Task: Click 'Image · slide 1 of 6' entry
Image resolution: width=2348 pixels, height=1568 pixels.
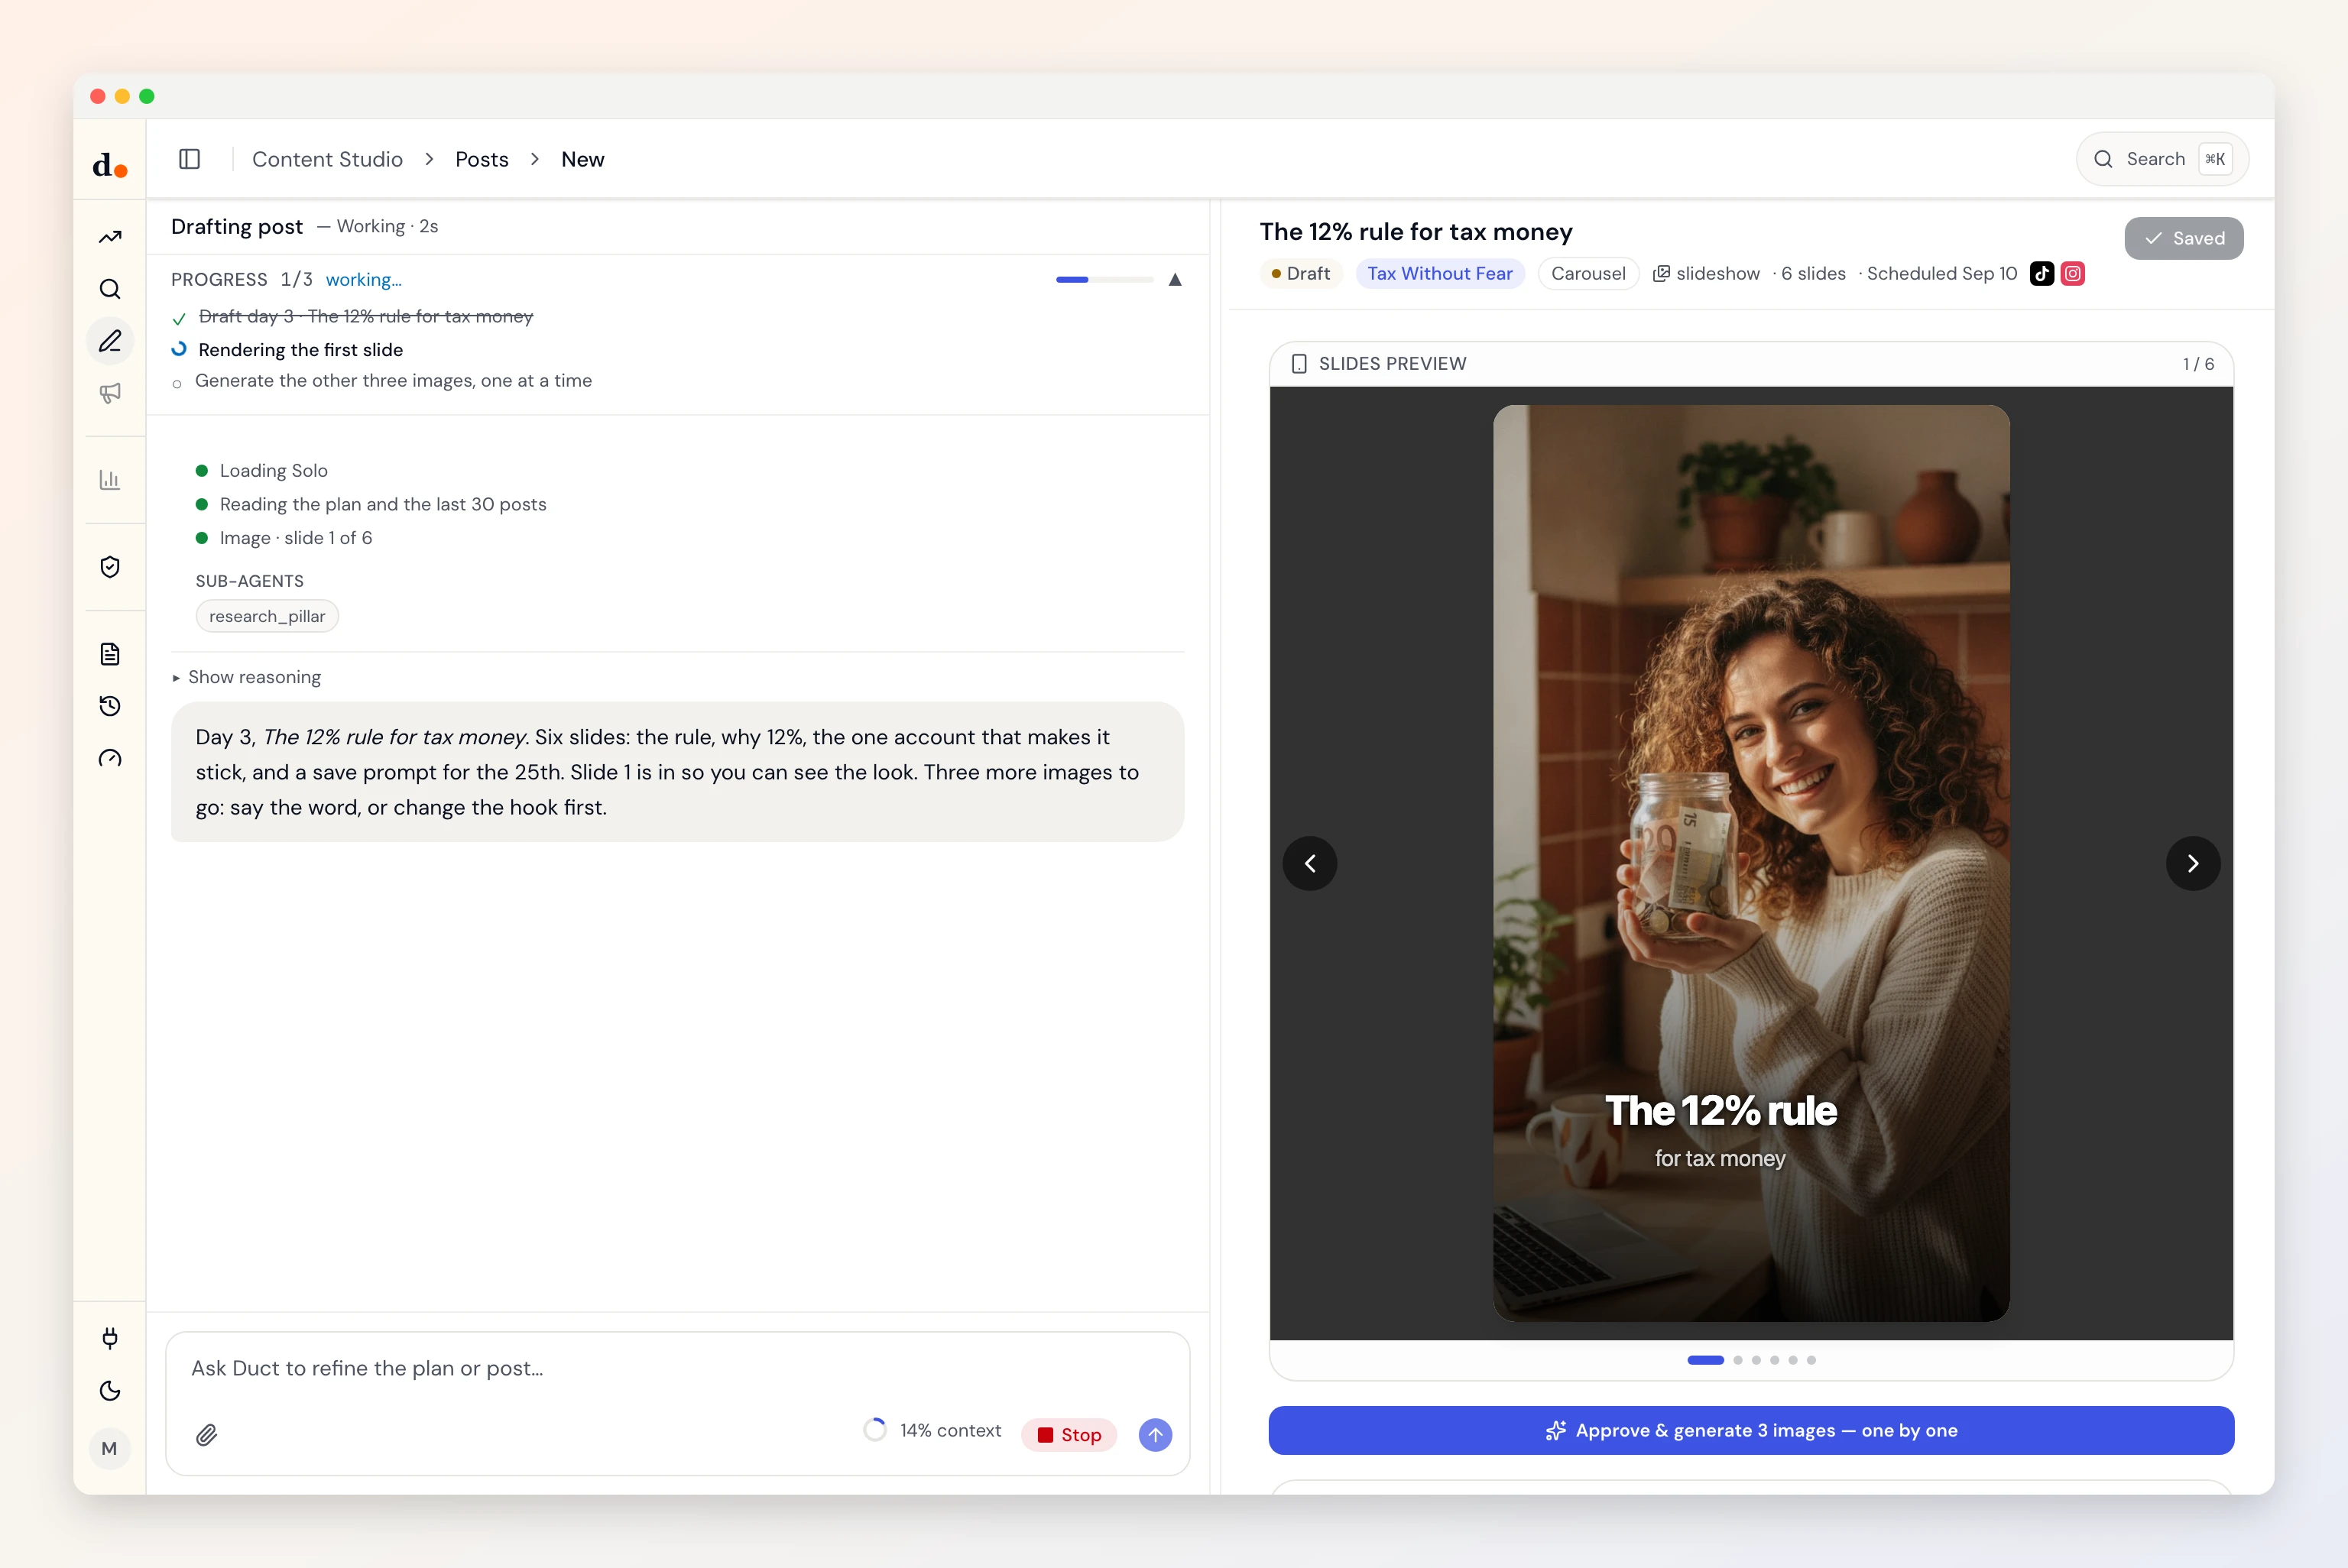Action: click(x=295, y=538)
